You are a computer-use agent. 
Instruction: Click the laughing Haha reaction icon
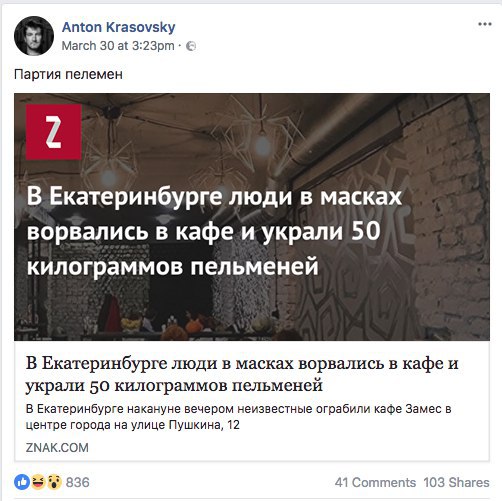[38, 482]
